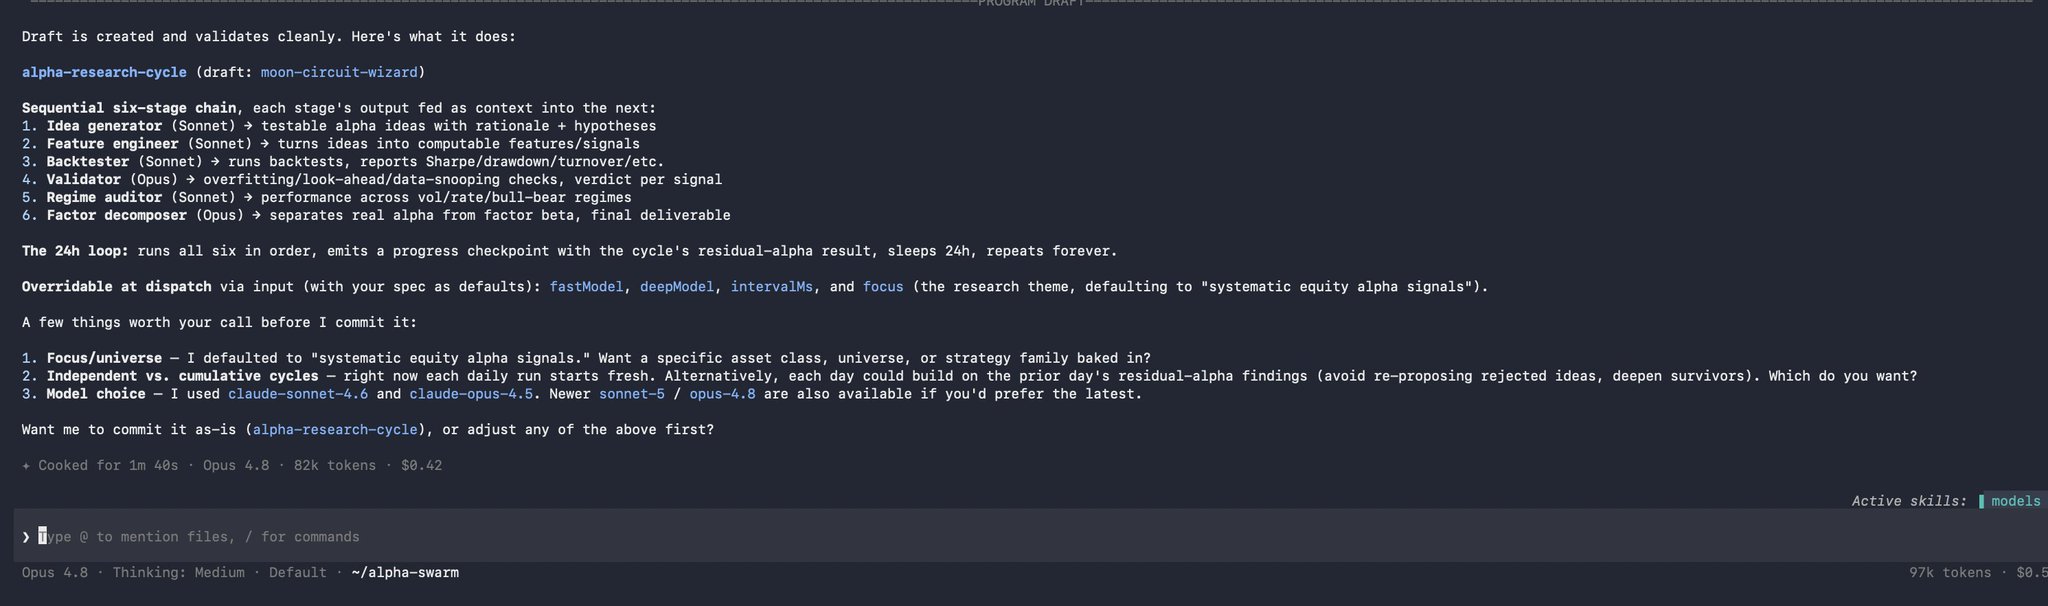The width and height of the screenshot is (2048, 606).
Task: Click the deepModel parameter
Action: [x=677, y=287]
